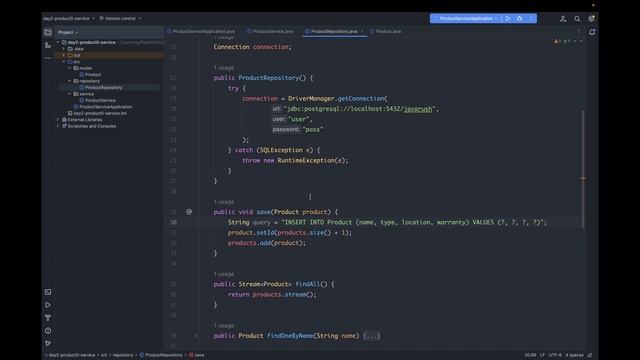Collapse the src folder
The width and height of the screenshot is (640, 360).
coord(64,62)
